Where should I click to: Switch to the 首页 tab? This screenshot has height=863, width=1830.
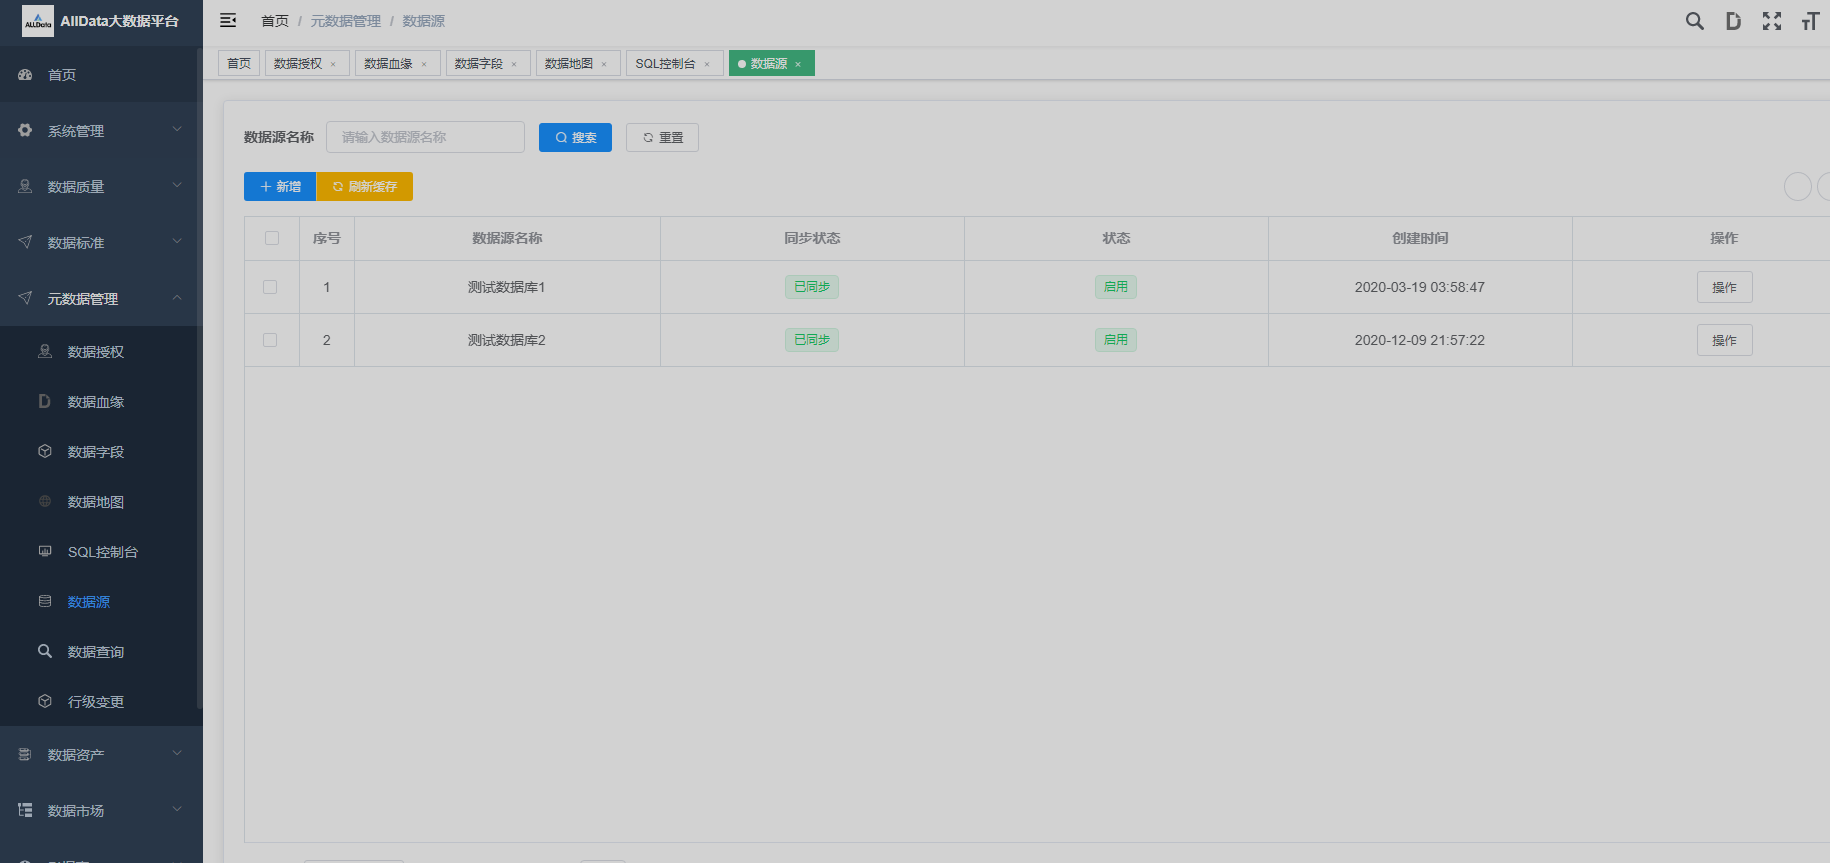click(x=239, y=63)
